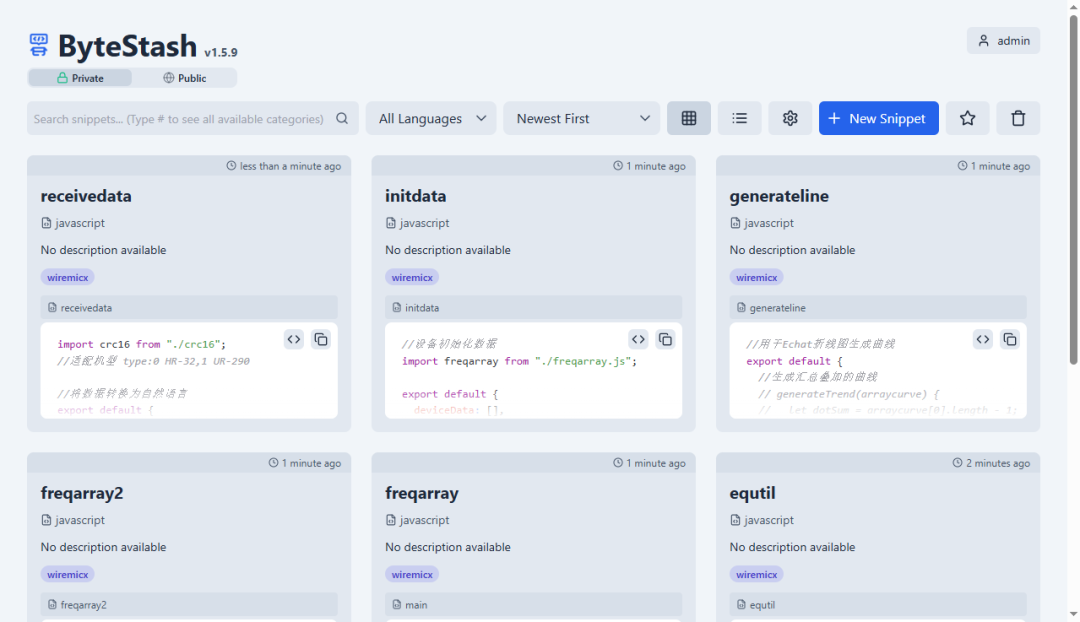Image resolution: width=1080 pixels, height=622 pixels.
Task: Open raw code view for initdata snippet
Action: click(x=638, y=339)
